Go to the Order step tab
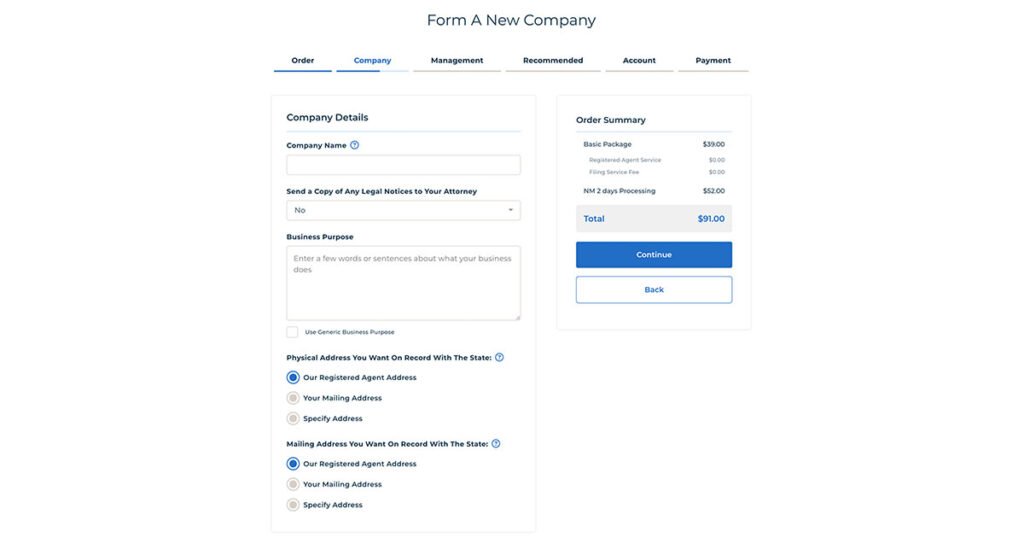The width and height of the screenshot is (1024, 538). coord(303,61)
